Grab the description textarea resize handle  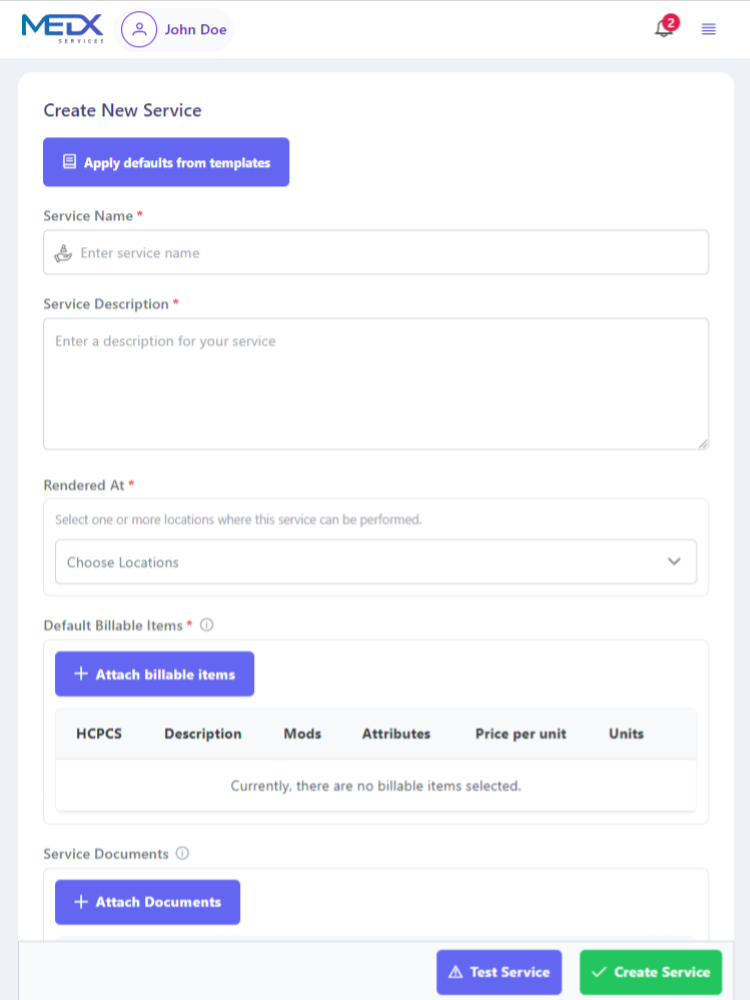coord(703,443)
